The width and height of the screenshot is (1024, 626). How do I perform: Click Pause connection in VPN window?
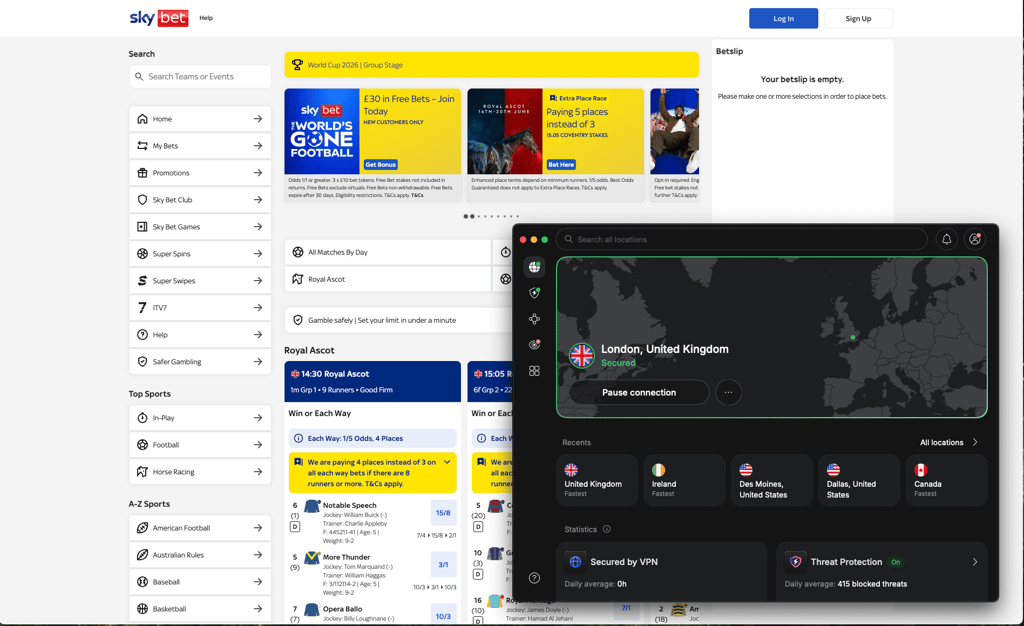coord(639,392)
